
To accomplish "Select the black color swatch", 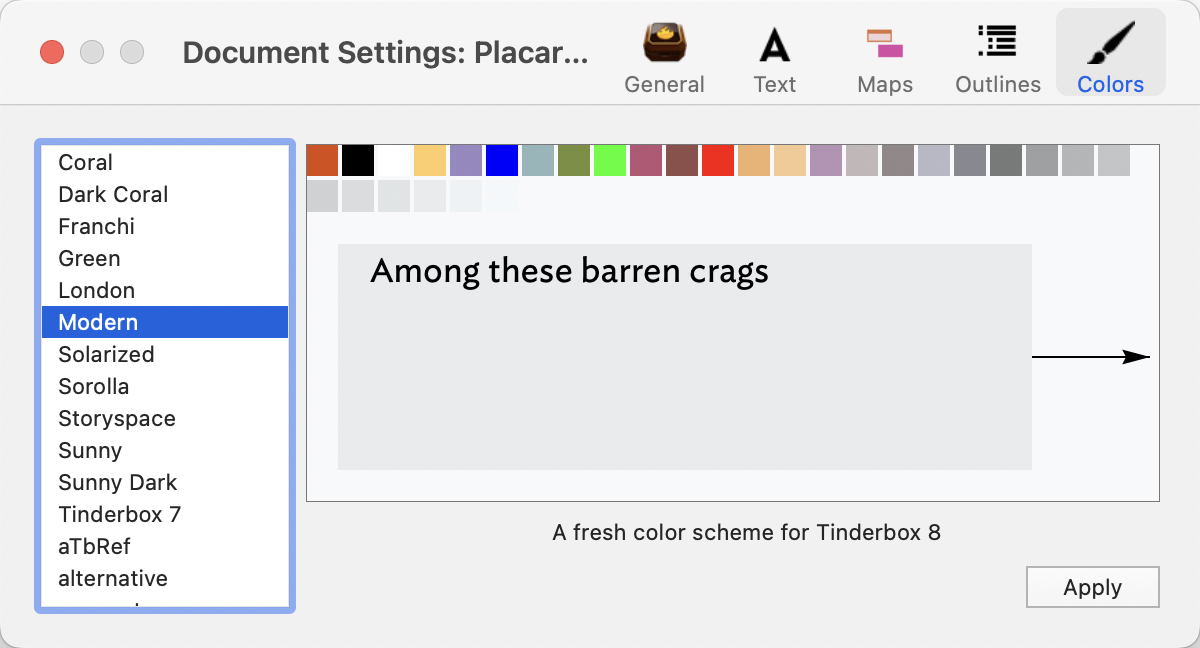I will [x=358, y=160].
